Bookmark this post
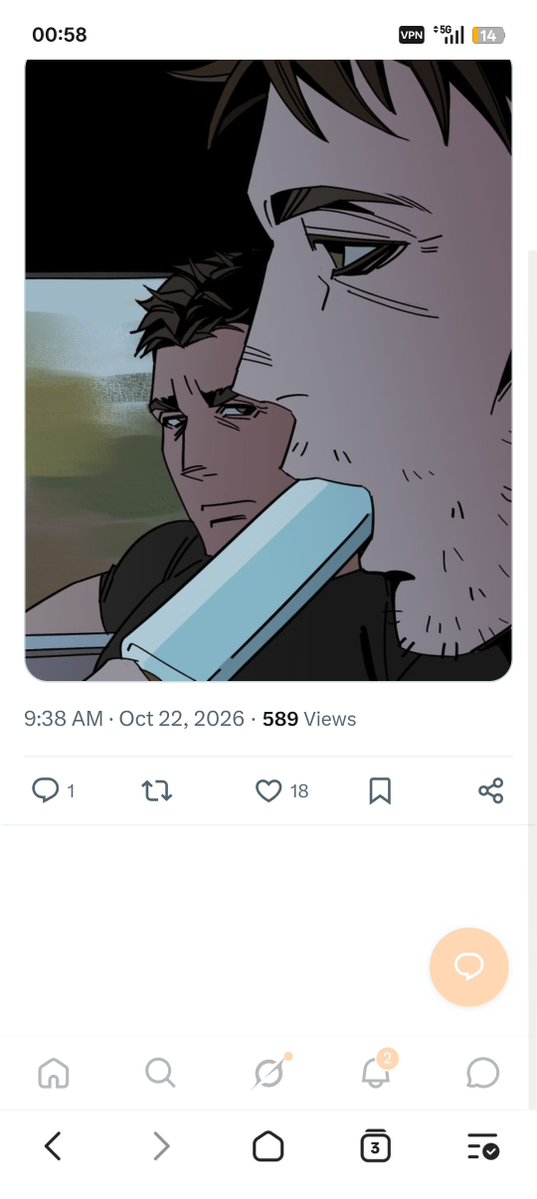The width and height of the screenshot is (537, 1199). (380, 791)
